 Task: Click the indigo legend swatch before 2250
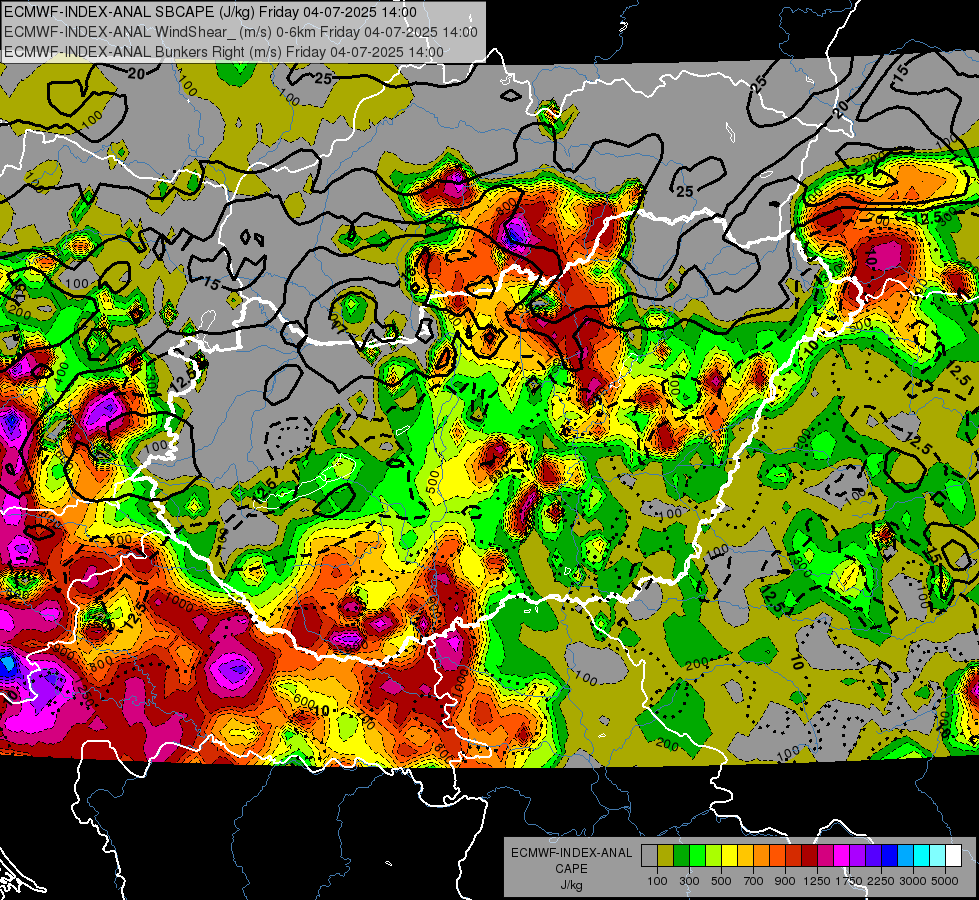tap(873, 855)
